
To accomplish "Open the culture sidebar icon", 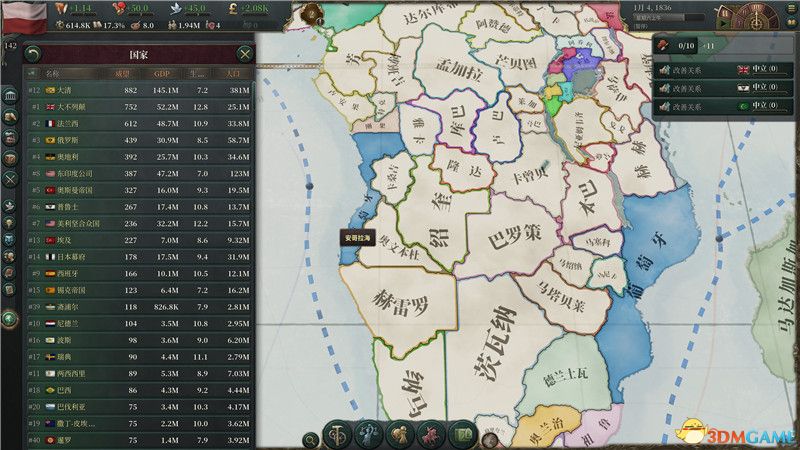I will coord(10,257).
